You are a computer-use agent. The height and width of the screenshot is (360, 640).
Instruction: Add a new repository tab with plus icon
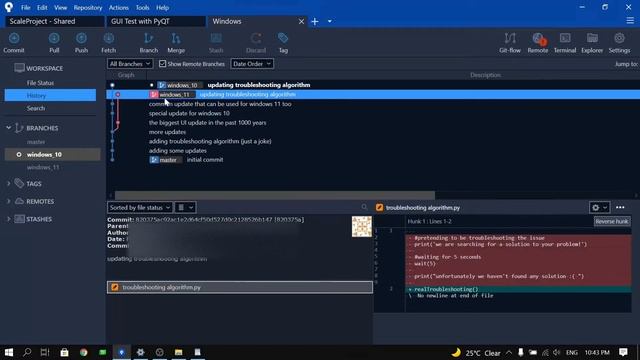[x=315, y=21]
